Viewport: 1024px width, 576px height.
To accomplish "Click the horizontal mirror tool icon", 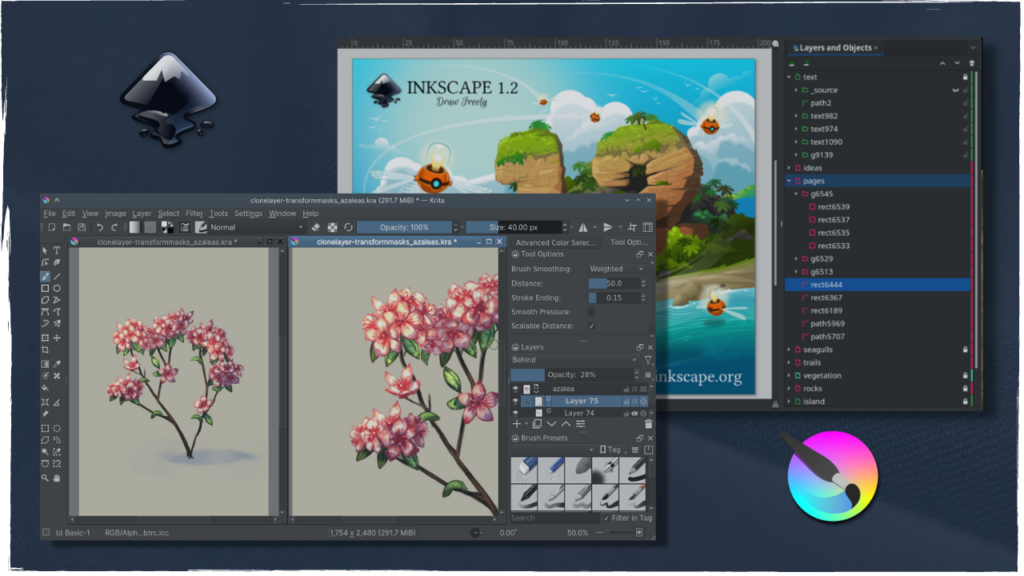I will tap(583, 227).
